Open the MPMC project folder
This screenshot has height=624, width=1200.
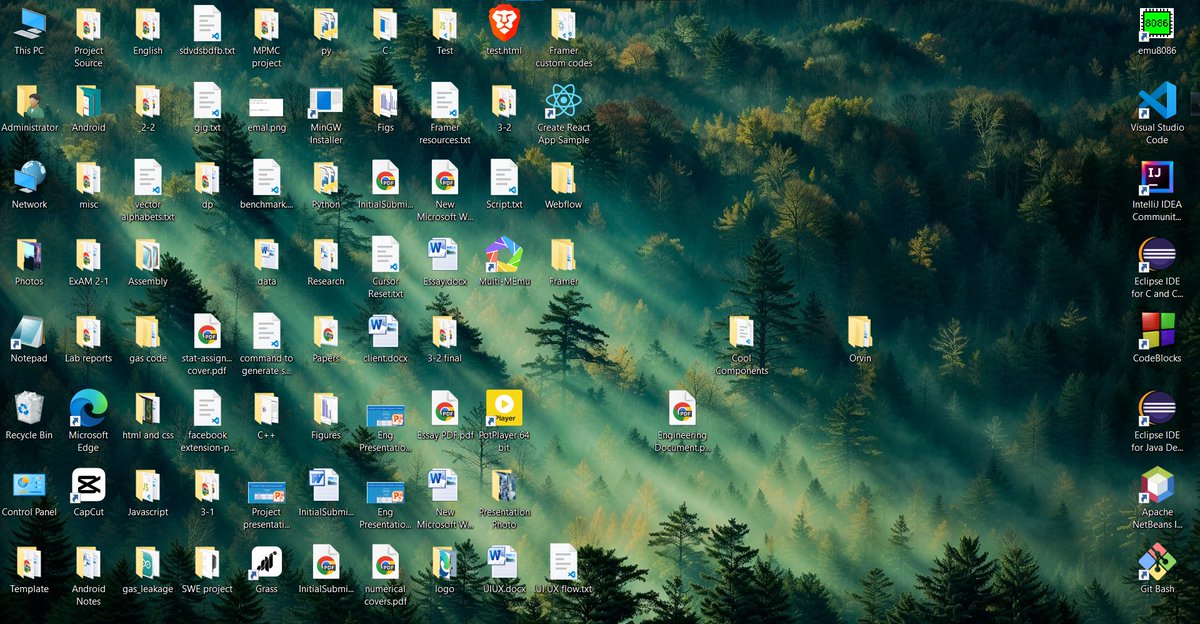pos(266,37)
